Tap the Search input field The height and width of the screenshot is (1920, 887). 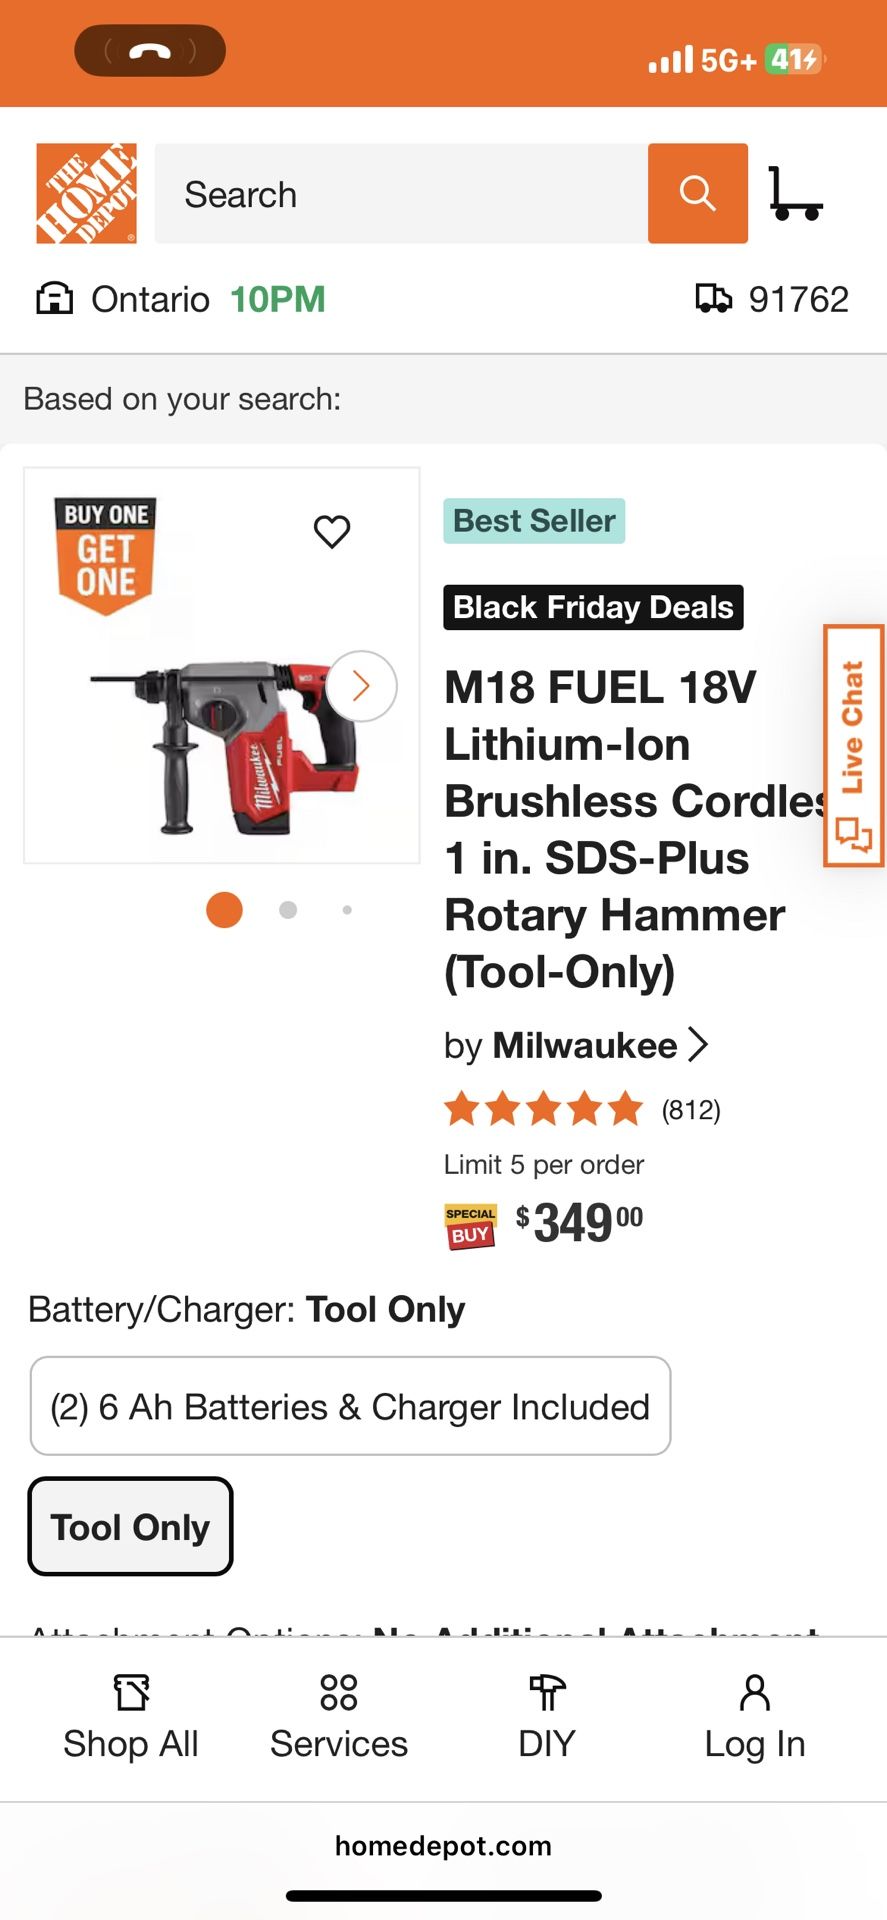coord(400,193)
